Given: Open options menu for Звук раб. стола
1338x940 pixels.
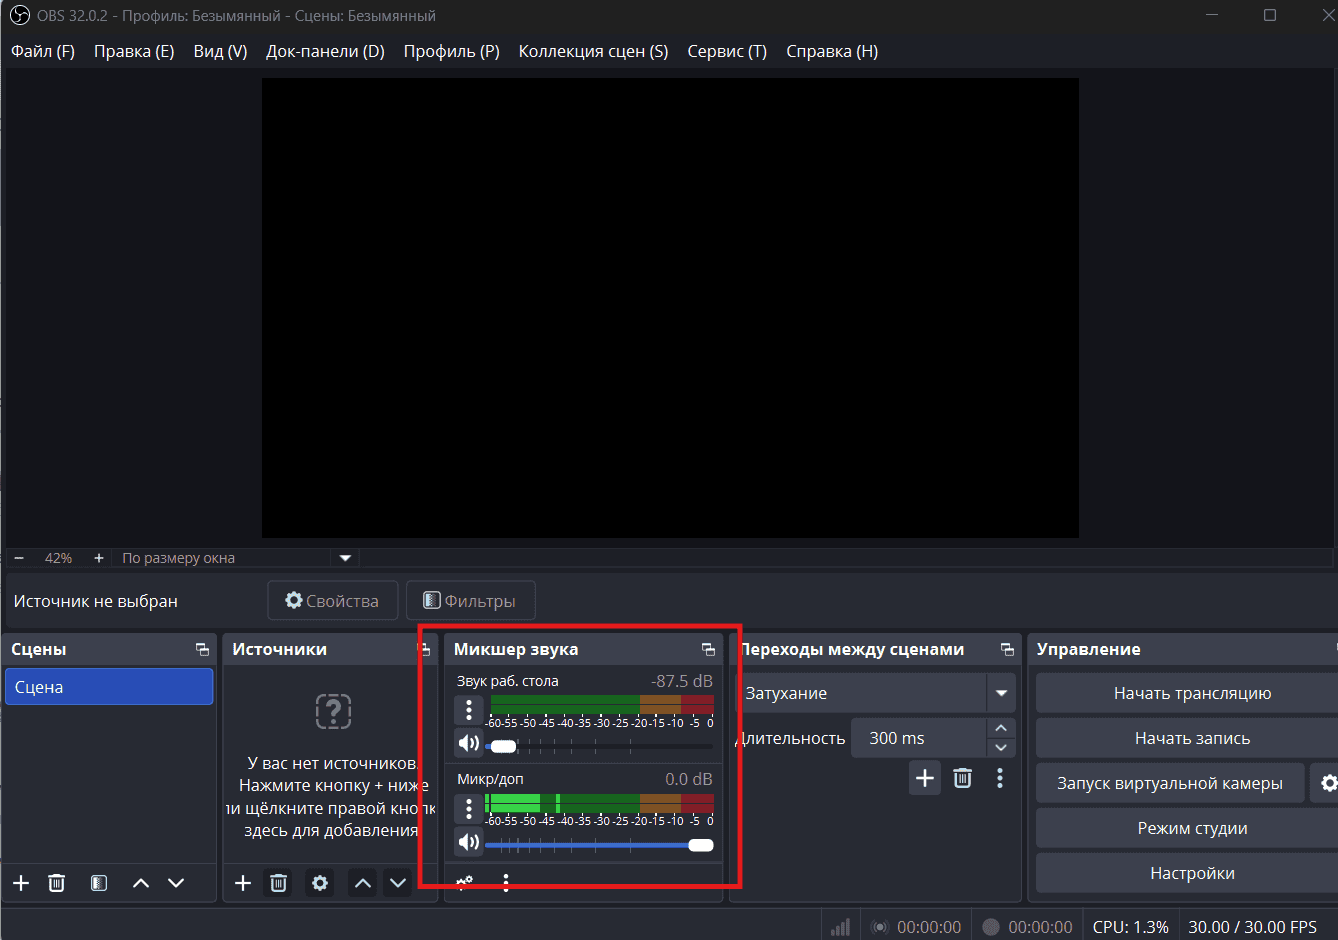Looking at the screenshot, I should (468, 710).
